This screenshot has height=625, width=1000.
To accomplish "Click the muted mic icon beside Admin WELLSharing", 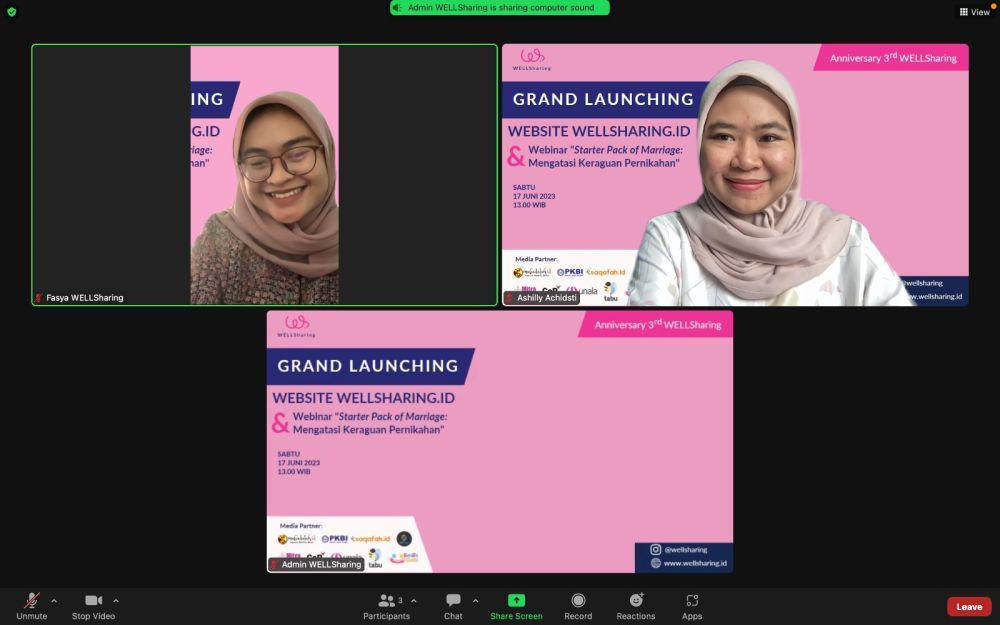I will pyautogui.click(x=274, y=564).
